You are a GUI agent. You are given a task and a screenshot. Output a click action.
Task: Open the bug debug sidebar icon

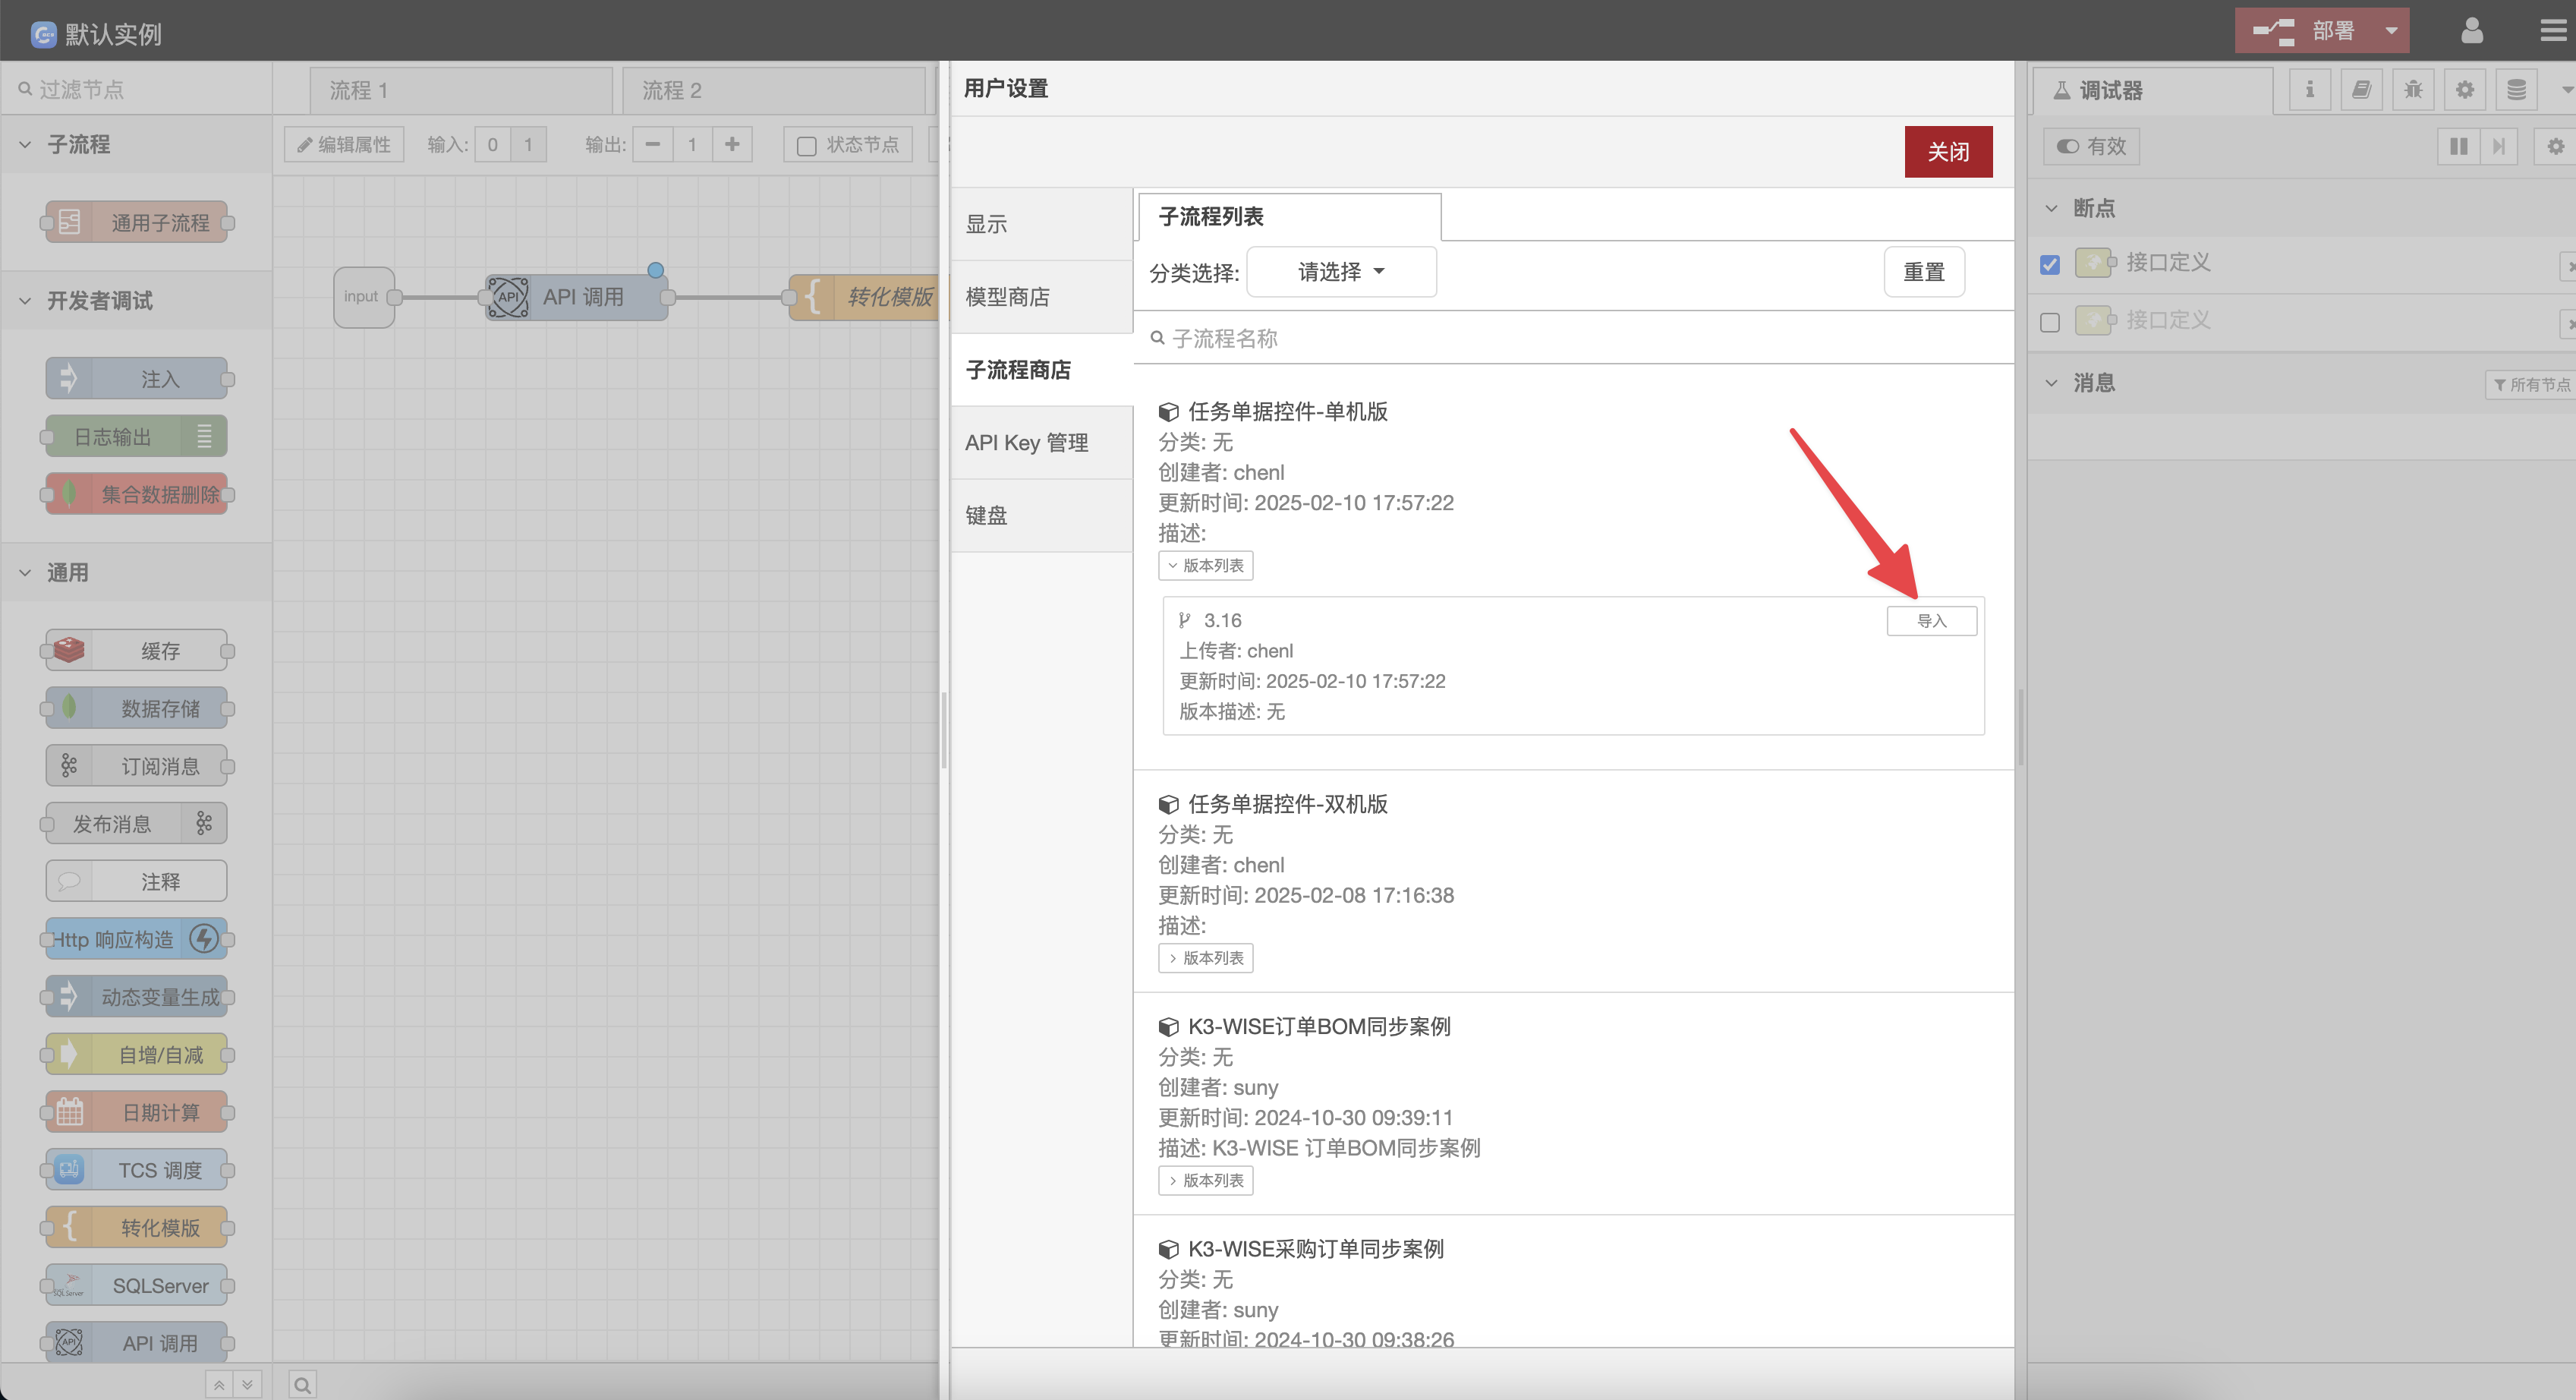[x=2413, y=90]
